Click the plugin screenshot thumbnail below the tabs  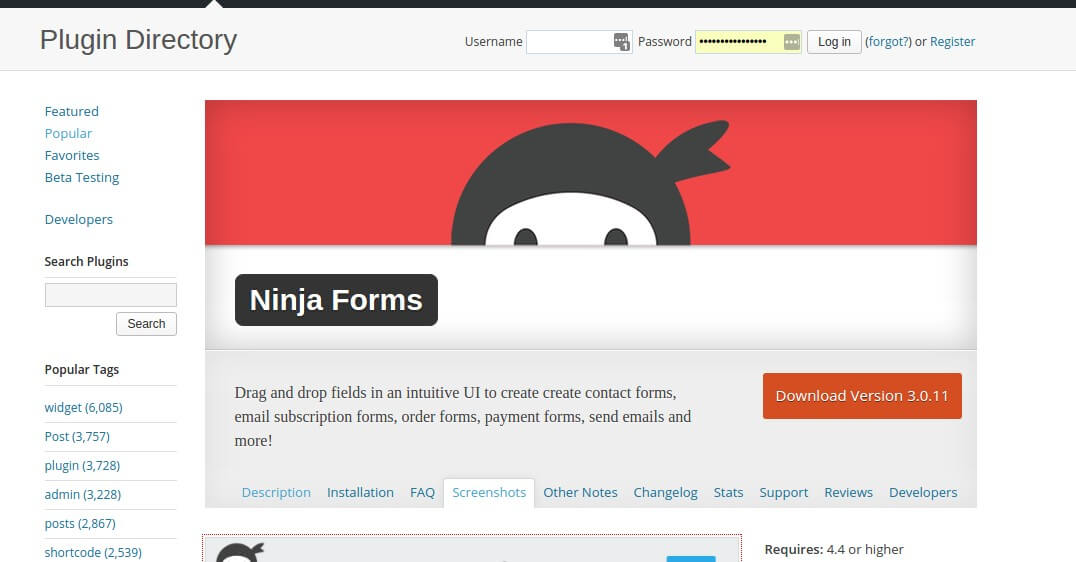(x=472, y=548)
